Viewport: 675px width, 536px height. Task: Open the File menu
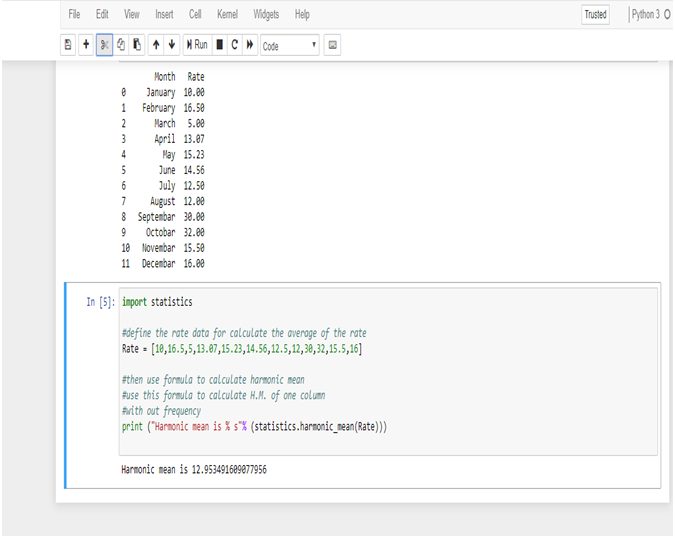(74, 15)
